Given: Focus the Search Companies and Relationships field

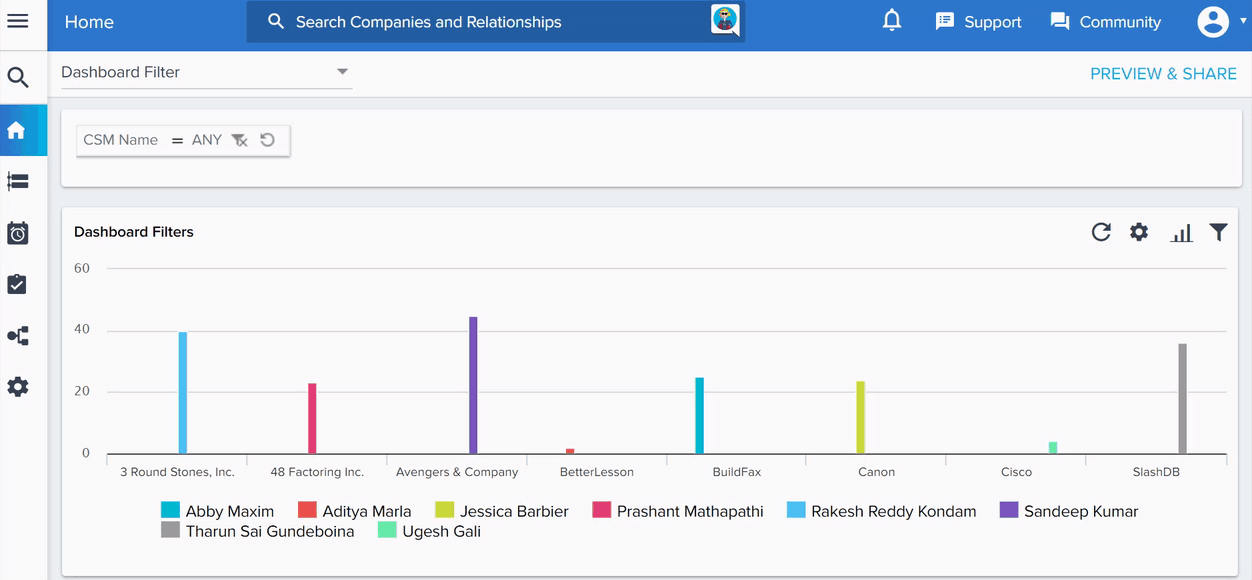Looking at the screenshot, I should 496,22.
